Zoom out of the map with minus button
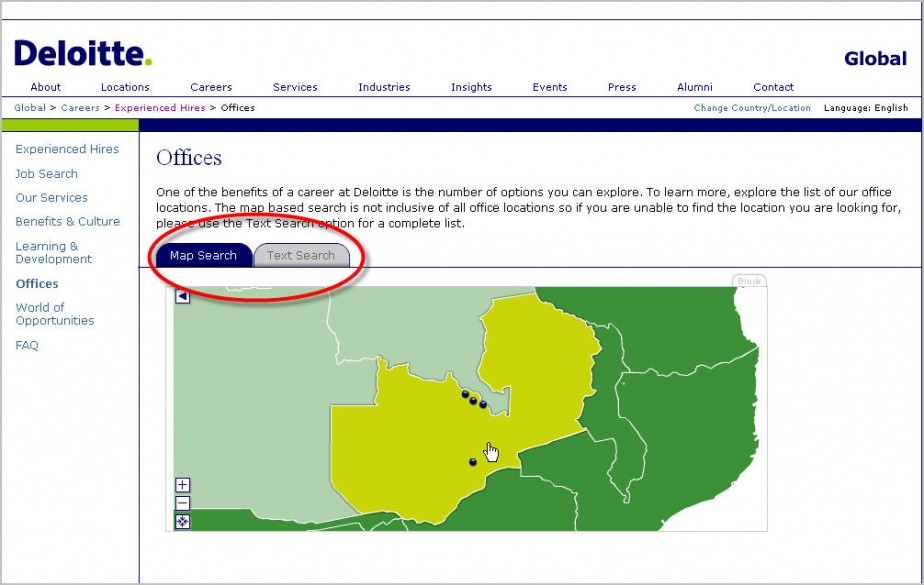This screenshot has width=924, height=585. tap(182, 503)
